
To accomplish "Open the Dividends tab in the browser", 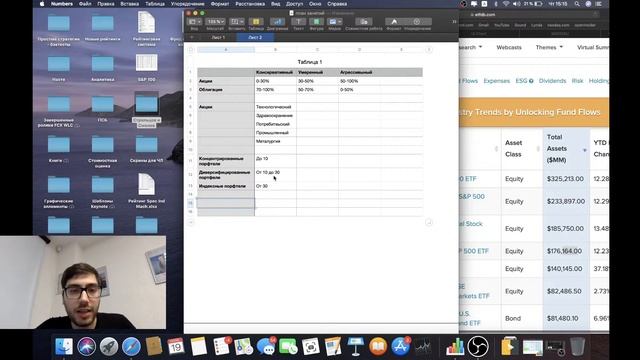I will pyautogui.click(x=552, y=81).
